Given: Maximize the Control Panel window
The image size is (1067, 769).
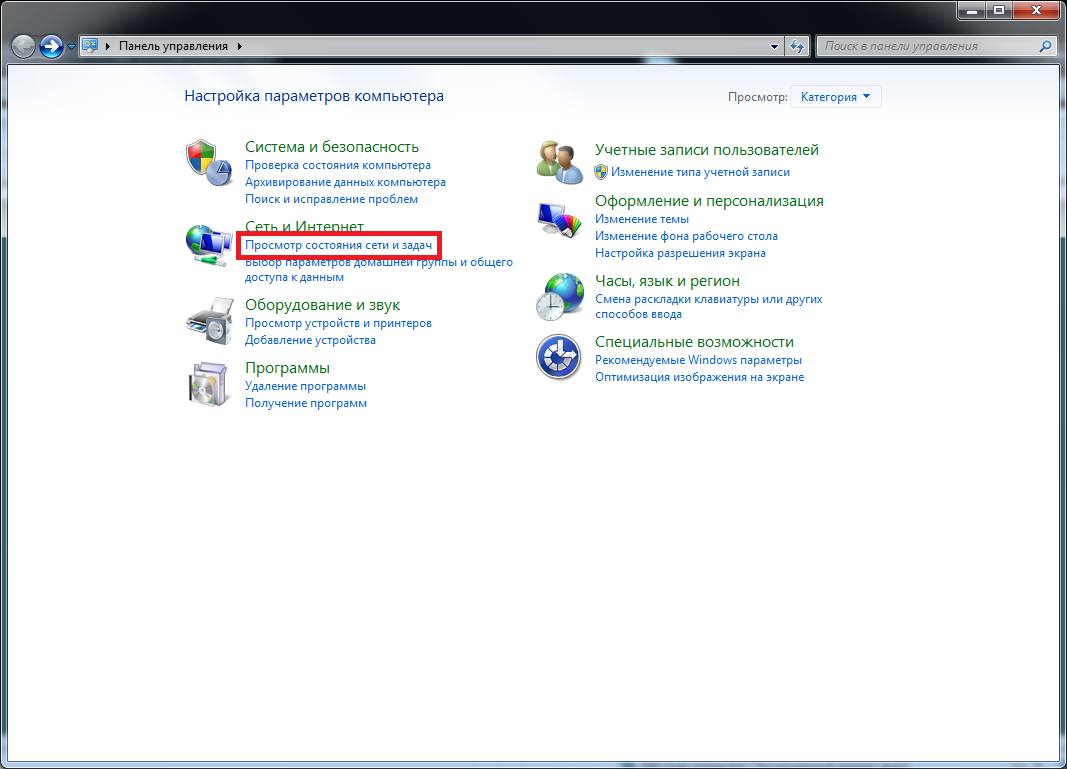Looking at the screenshot, I should click(x=998, y=10).
